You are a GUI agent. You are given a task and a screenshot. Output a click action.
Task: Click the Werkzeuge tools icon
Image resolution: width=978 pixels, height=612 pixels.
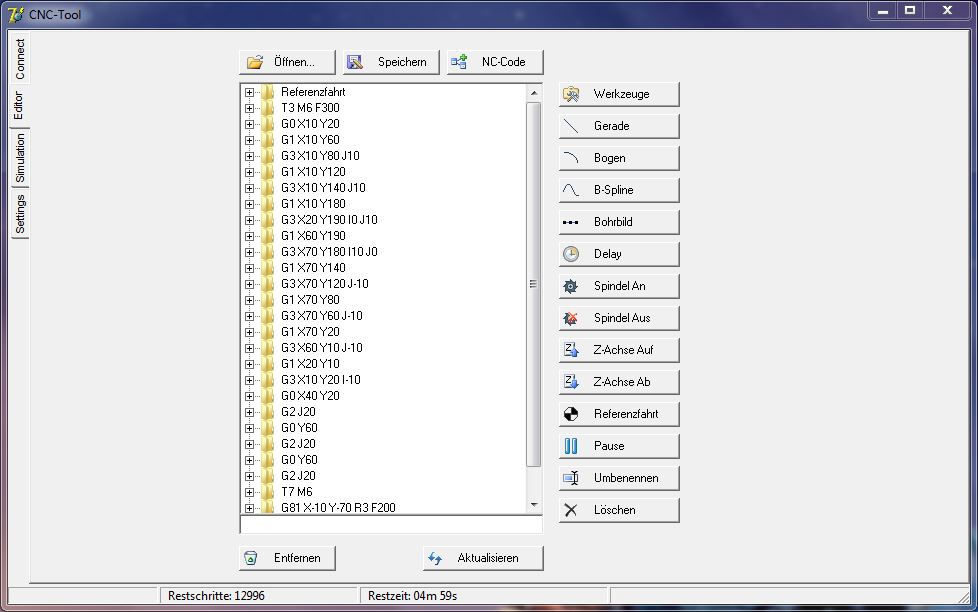click(x=571, y=94)
